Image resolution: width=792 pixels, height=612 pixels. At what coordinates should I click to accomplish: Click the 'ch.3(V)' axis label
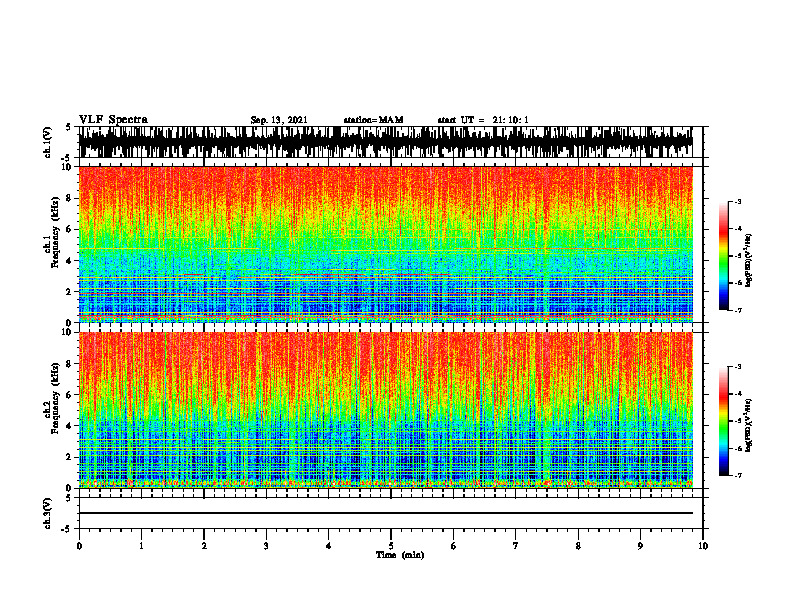[47, 513]
